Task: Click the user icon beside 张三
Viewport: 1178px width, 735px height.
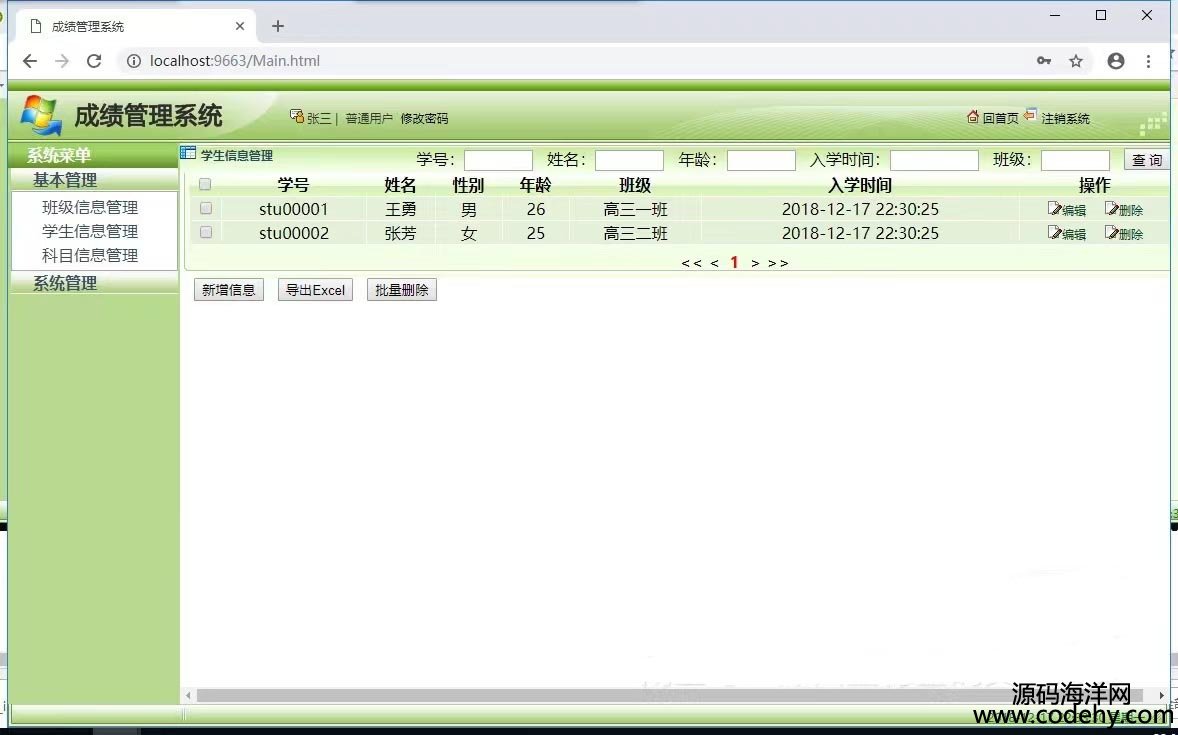Action: point(297,116)
